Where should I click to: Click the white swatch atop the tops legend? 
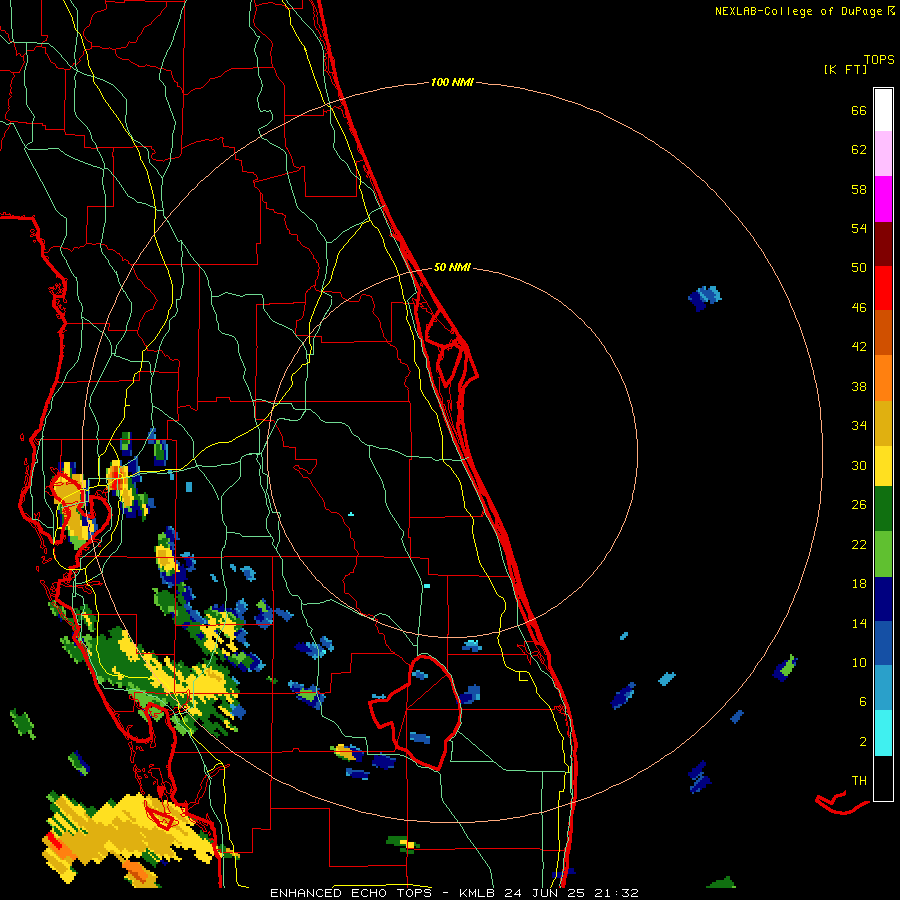(x=883, y=110)
